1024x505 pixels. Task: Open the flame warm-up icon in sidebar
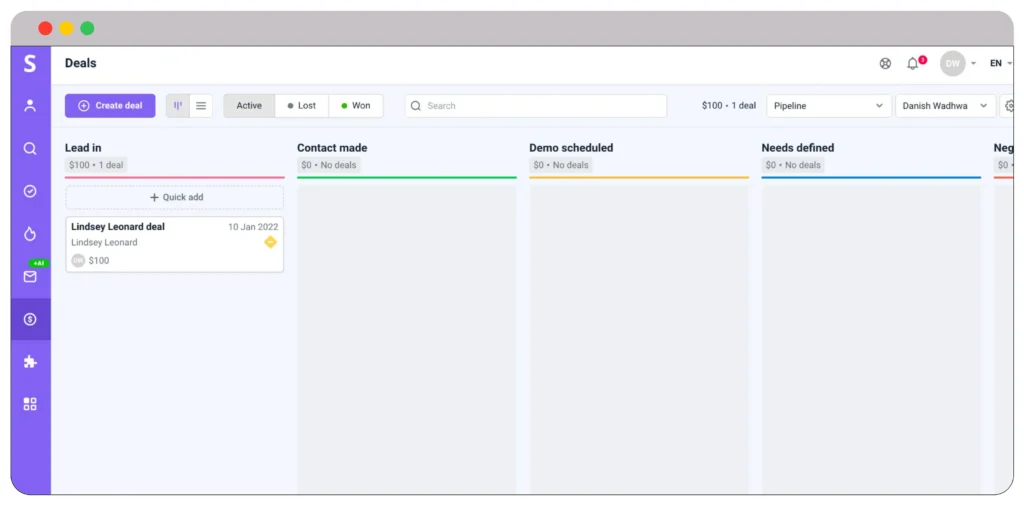[x=30, y=234]
